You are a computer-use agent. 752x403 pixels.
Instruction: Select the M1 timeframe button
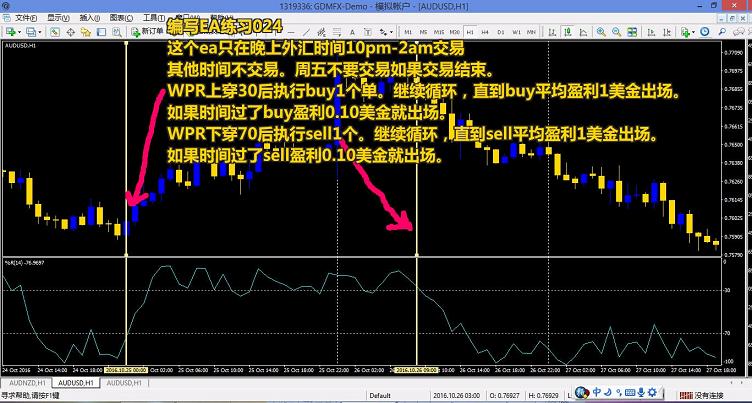click(407, 32)
